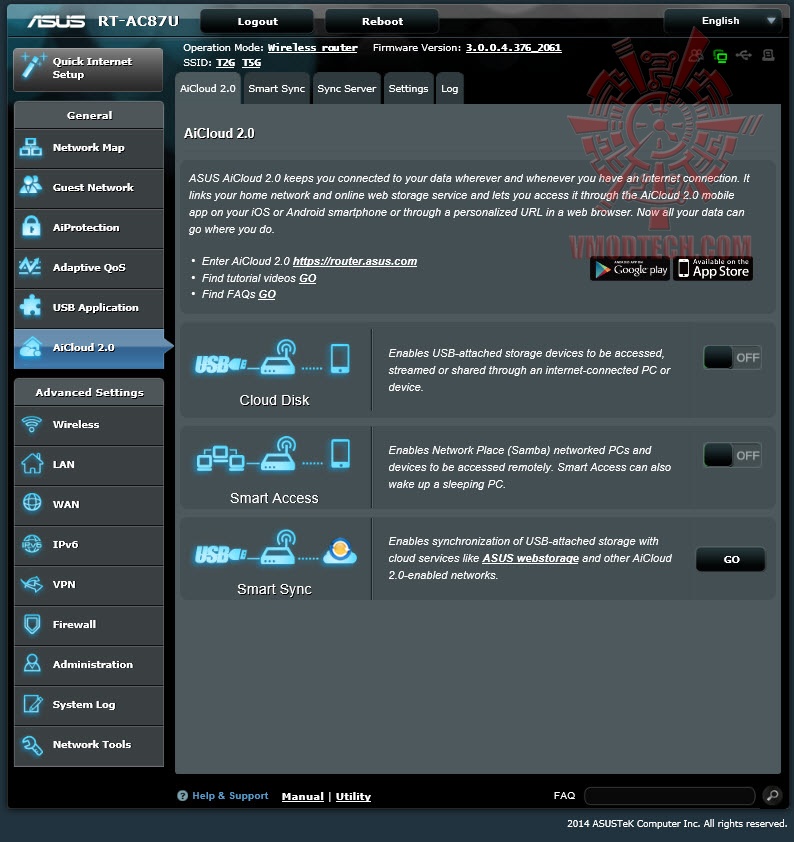Click the green network status icon
794x842 pixels.
tap(719, 55)
